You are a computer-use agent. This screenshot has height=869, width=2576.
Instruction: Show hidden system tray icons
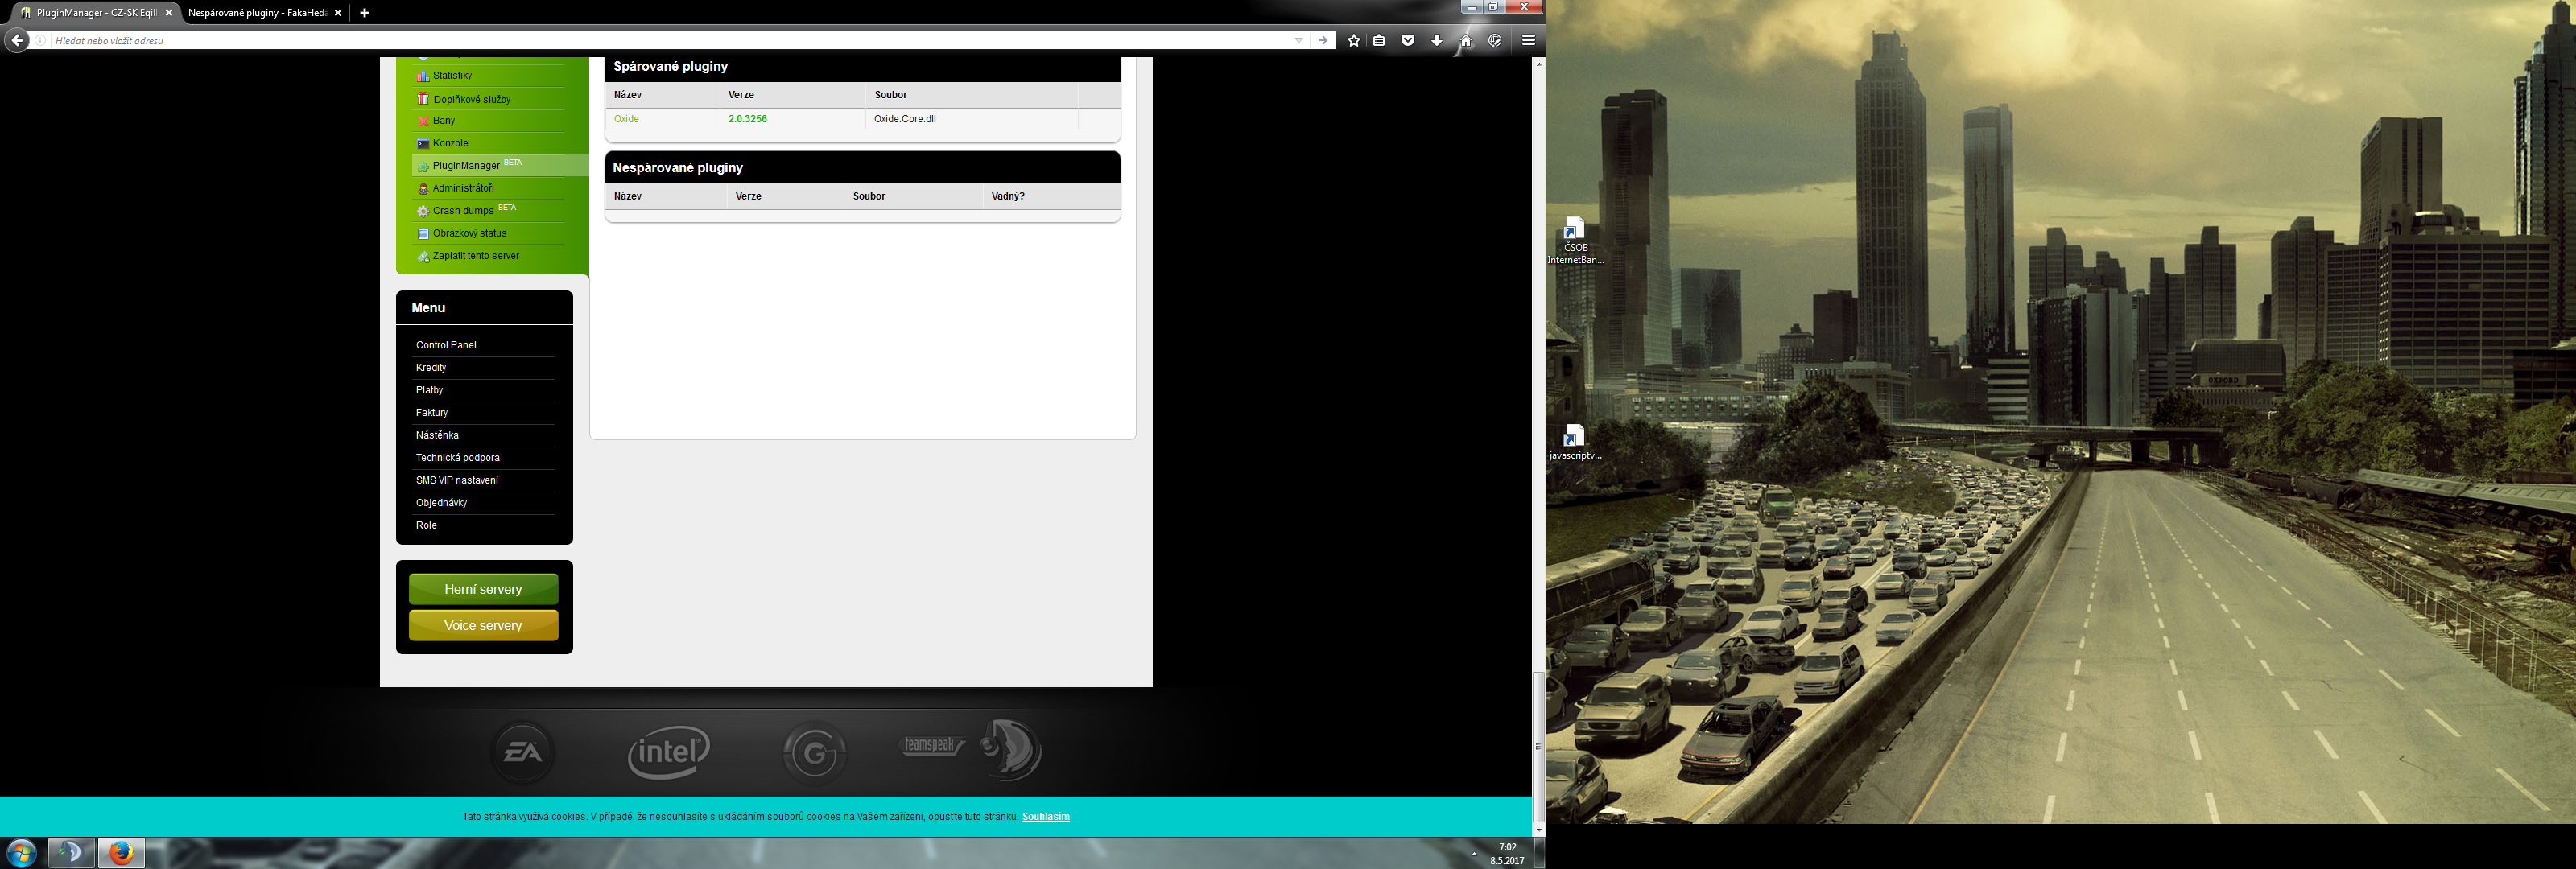(x=1474, y=854)
